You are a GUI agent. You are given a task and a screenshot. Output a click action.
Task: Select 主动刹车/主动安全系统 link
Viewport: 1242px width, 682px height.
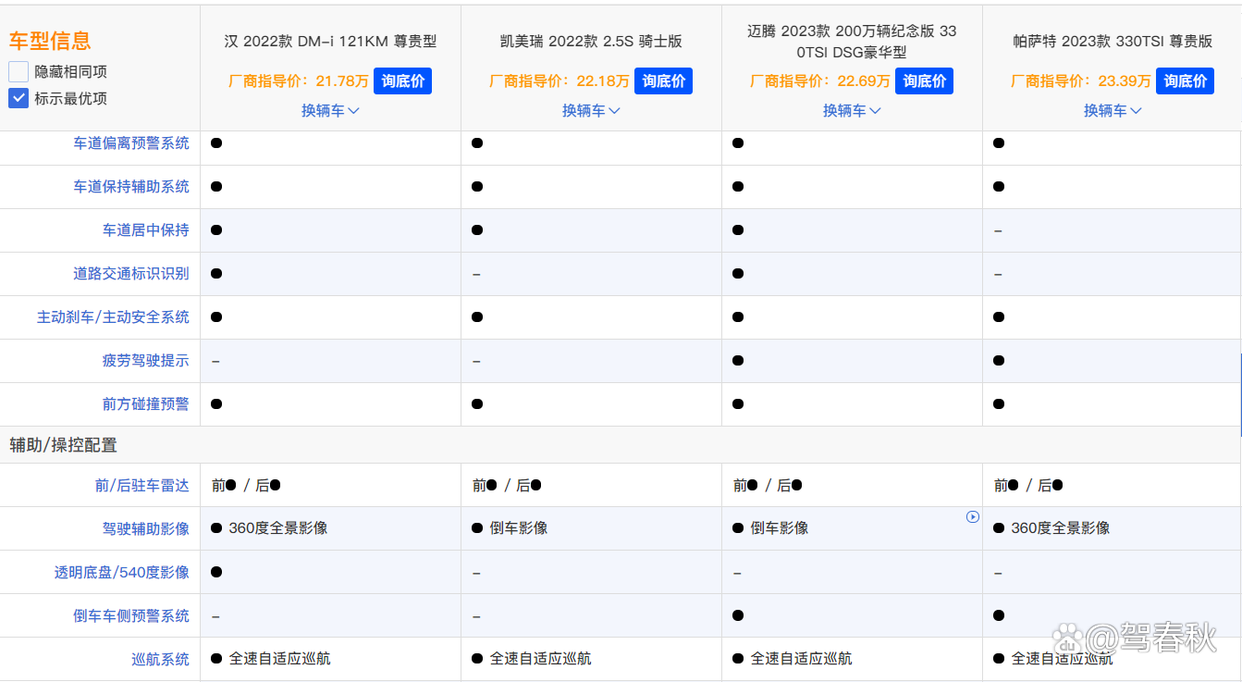[x=113, y=317]
